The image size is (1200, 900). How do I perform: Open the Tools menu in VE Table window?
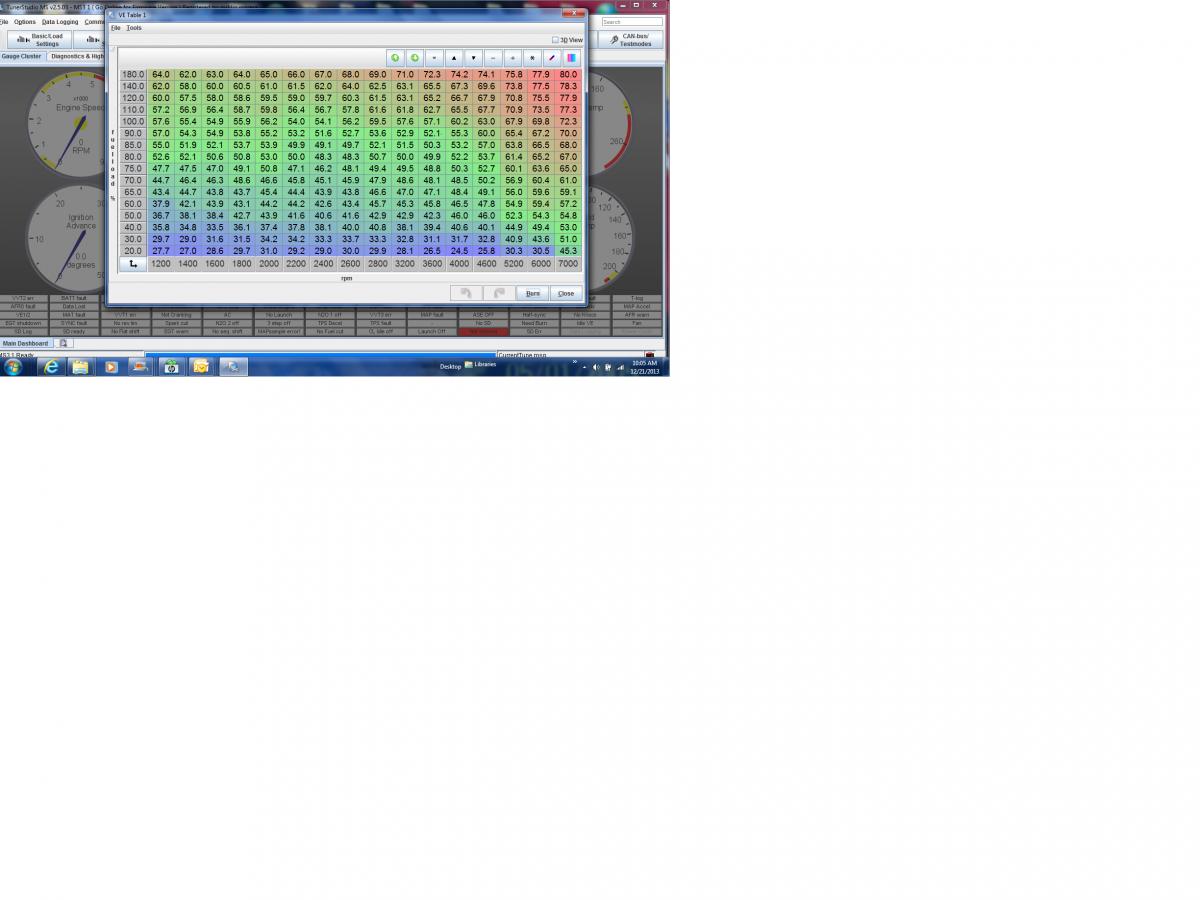coord(134,28)
